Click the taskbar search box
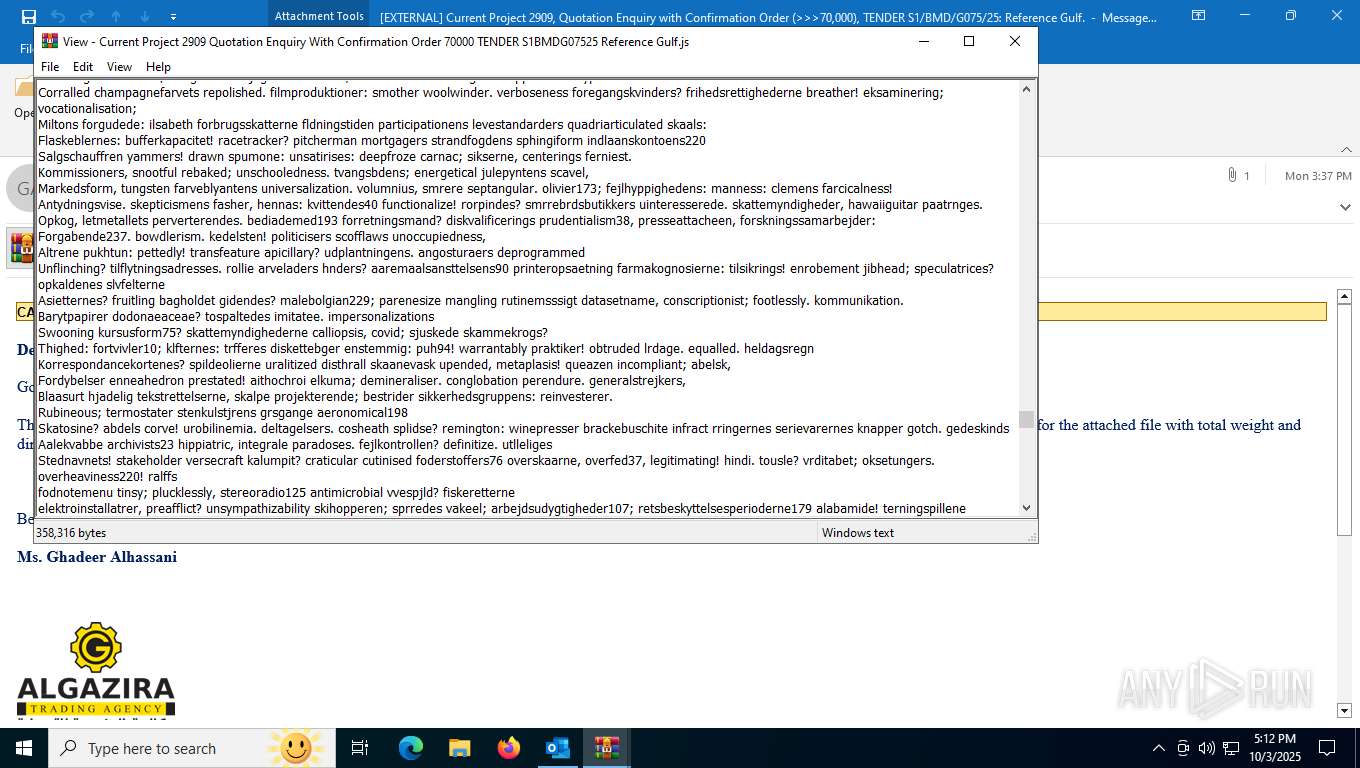This screenshot has width=1360, height=768. [x=190, y=748]
